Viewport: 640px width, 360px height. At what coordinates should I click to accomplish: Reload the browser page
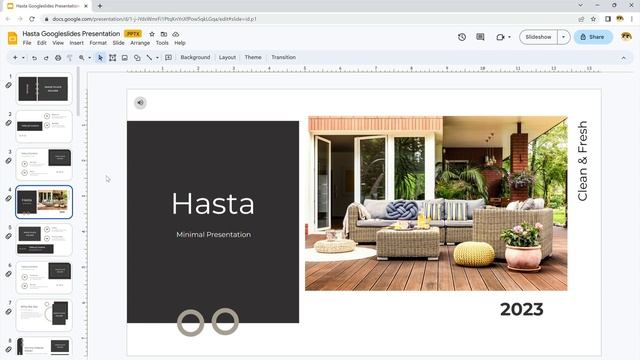[x=32, y=19]
